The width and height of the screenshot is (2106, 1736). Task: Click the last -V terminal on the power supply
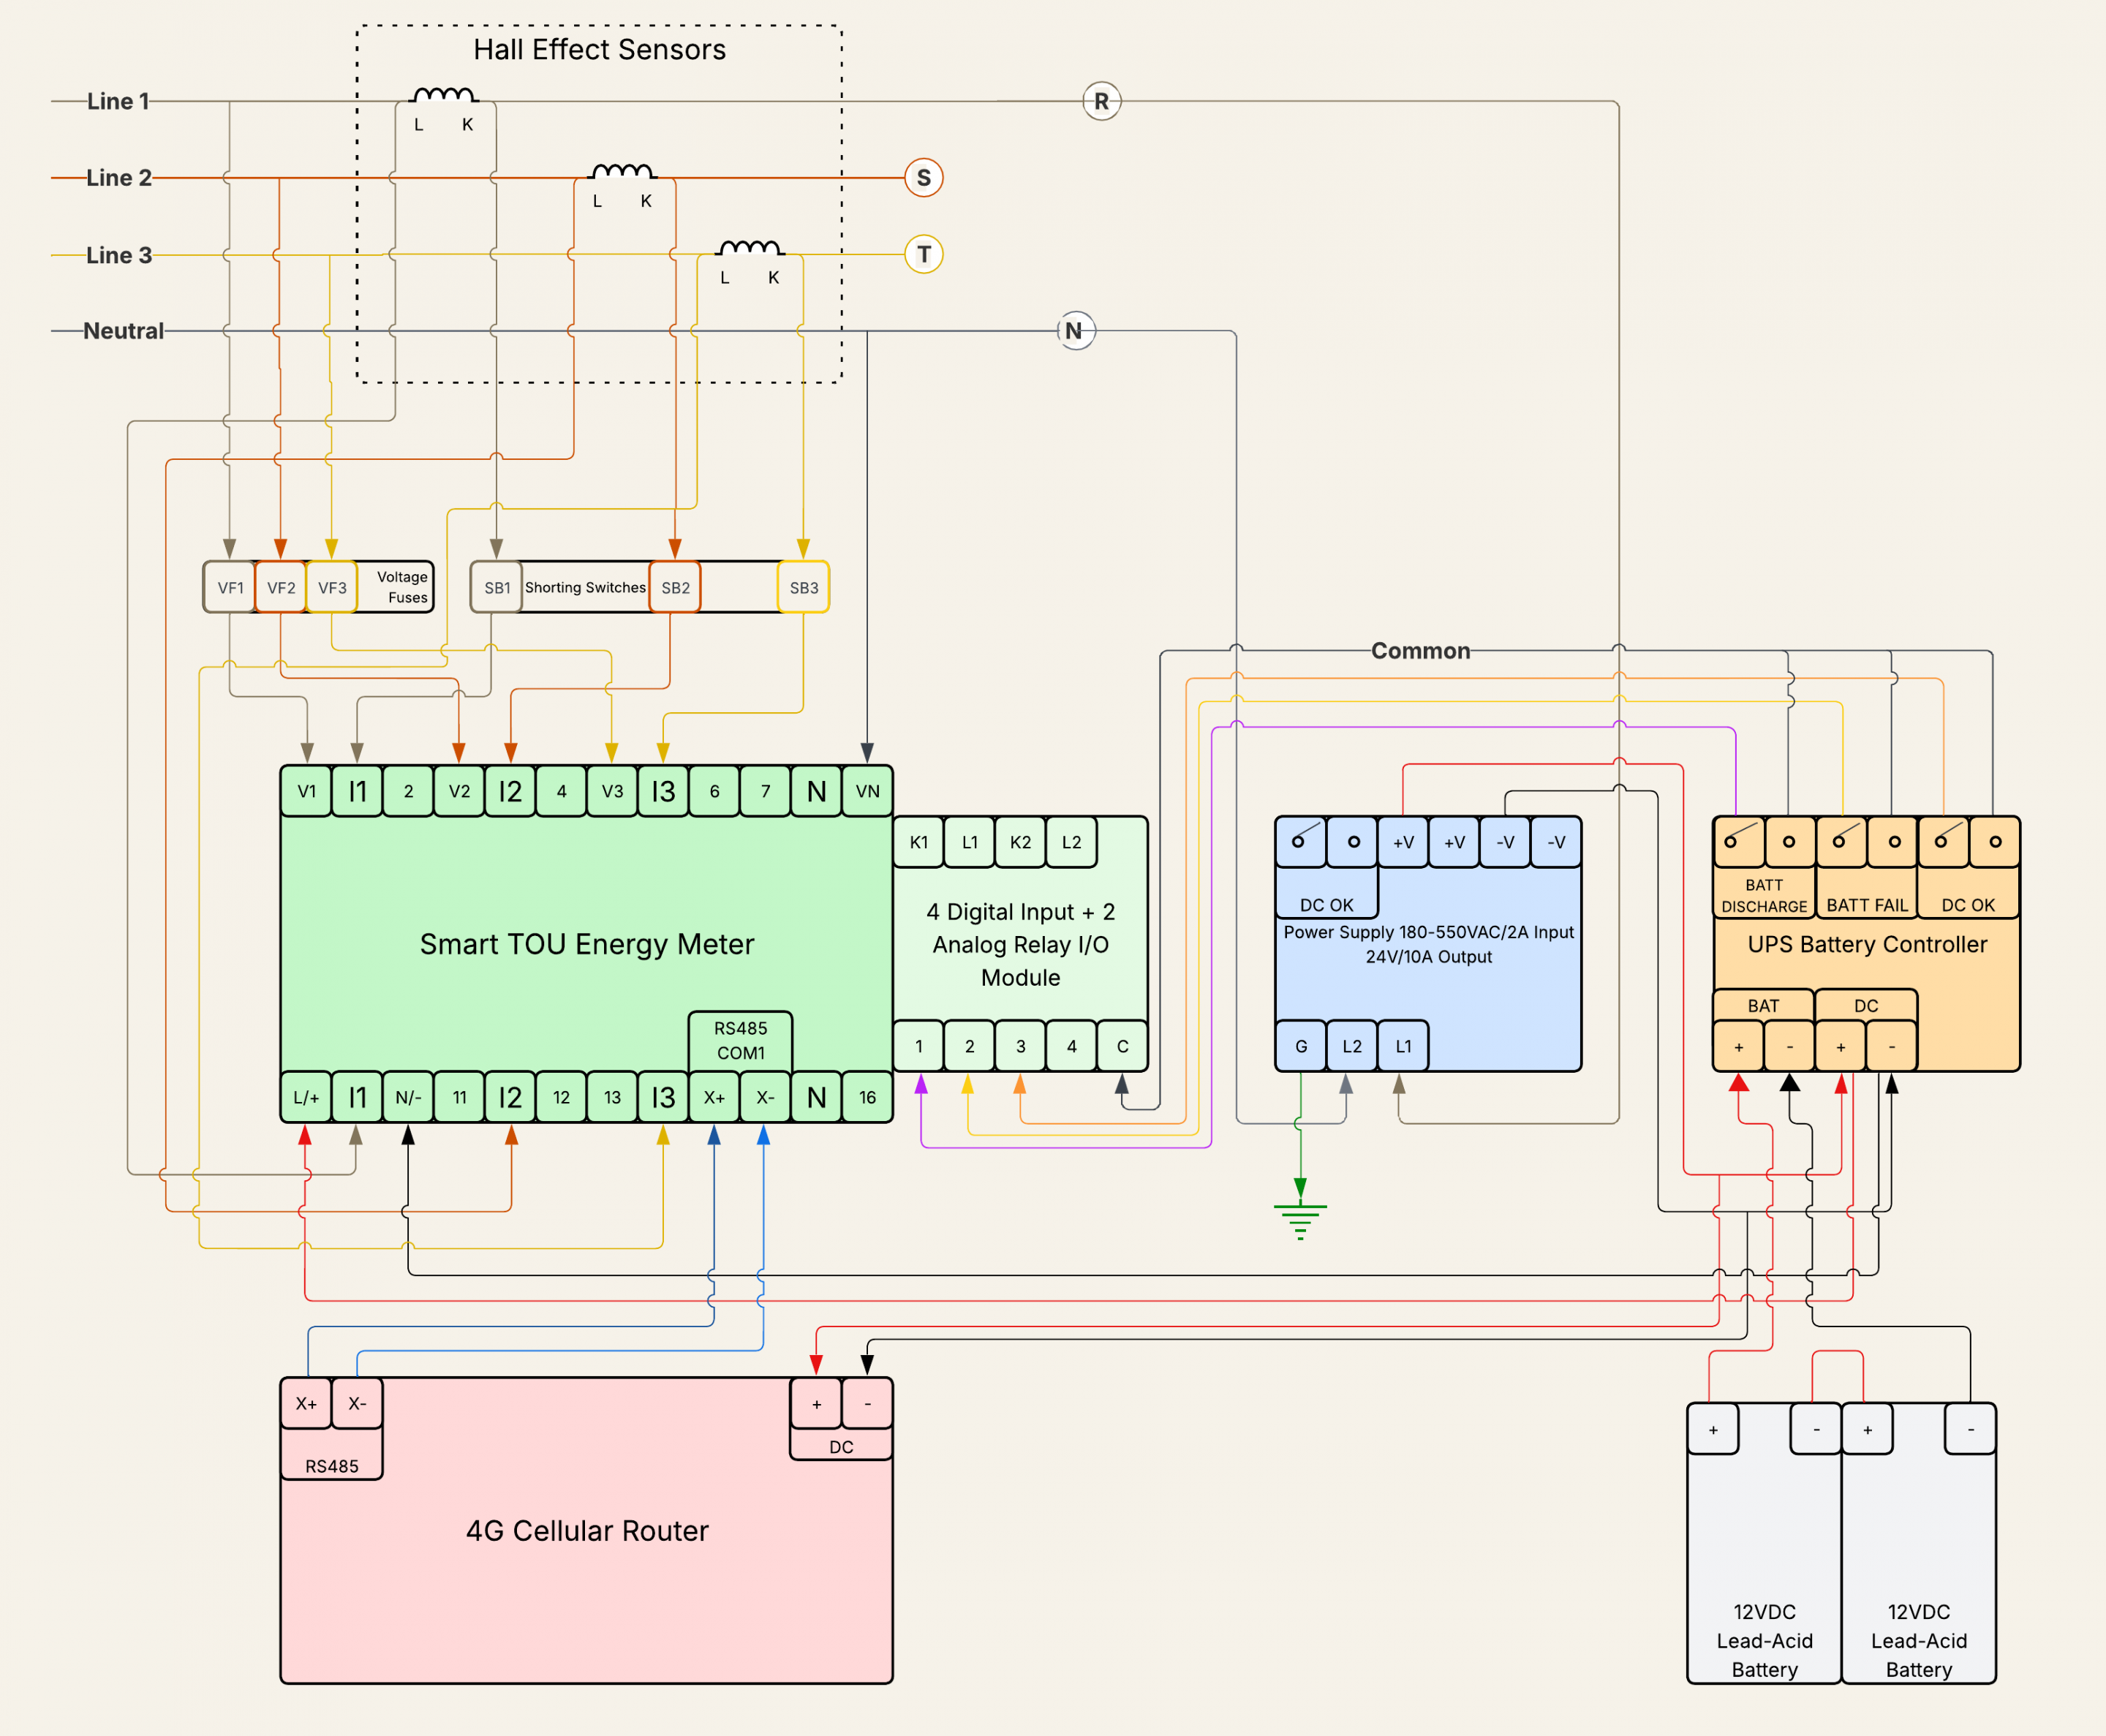click(1556, 842)
